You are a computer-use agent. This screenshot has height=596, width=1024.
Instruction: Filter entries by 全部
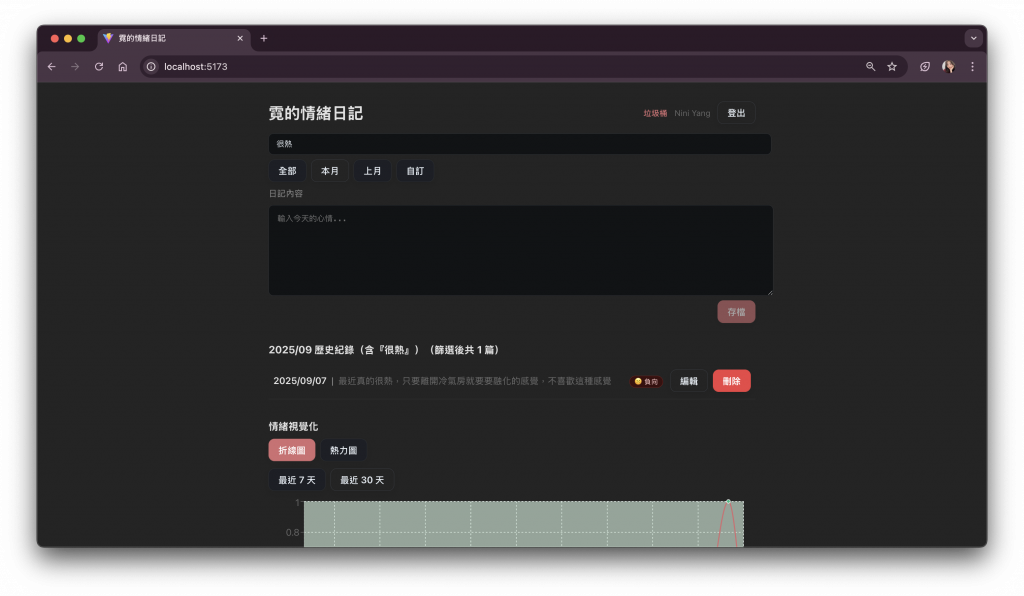coord(287,171)
